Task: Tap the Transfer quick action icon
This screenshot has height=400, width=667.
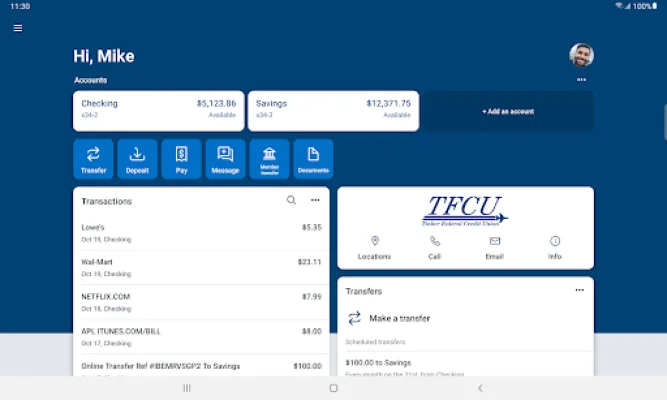Action: [93, 159]
